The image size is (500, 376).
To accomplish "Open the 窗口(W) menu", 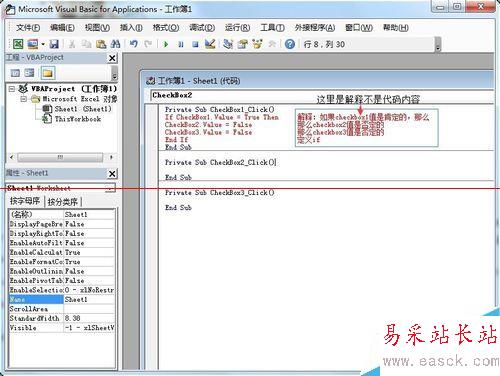I will [x=359, y=27].
